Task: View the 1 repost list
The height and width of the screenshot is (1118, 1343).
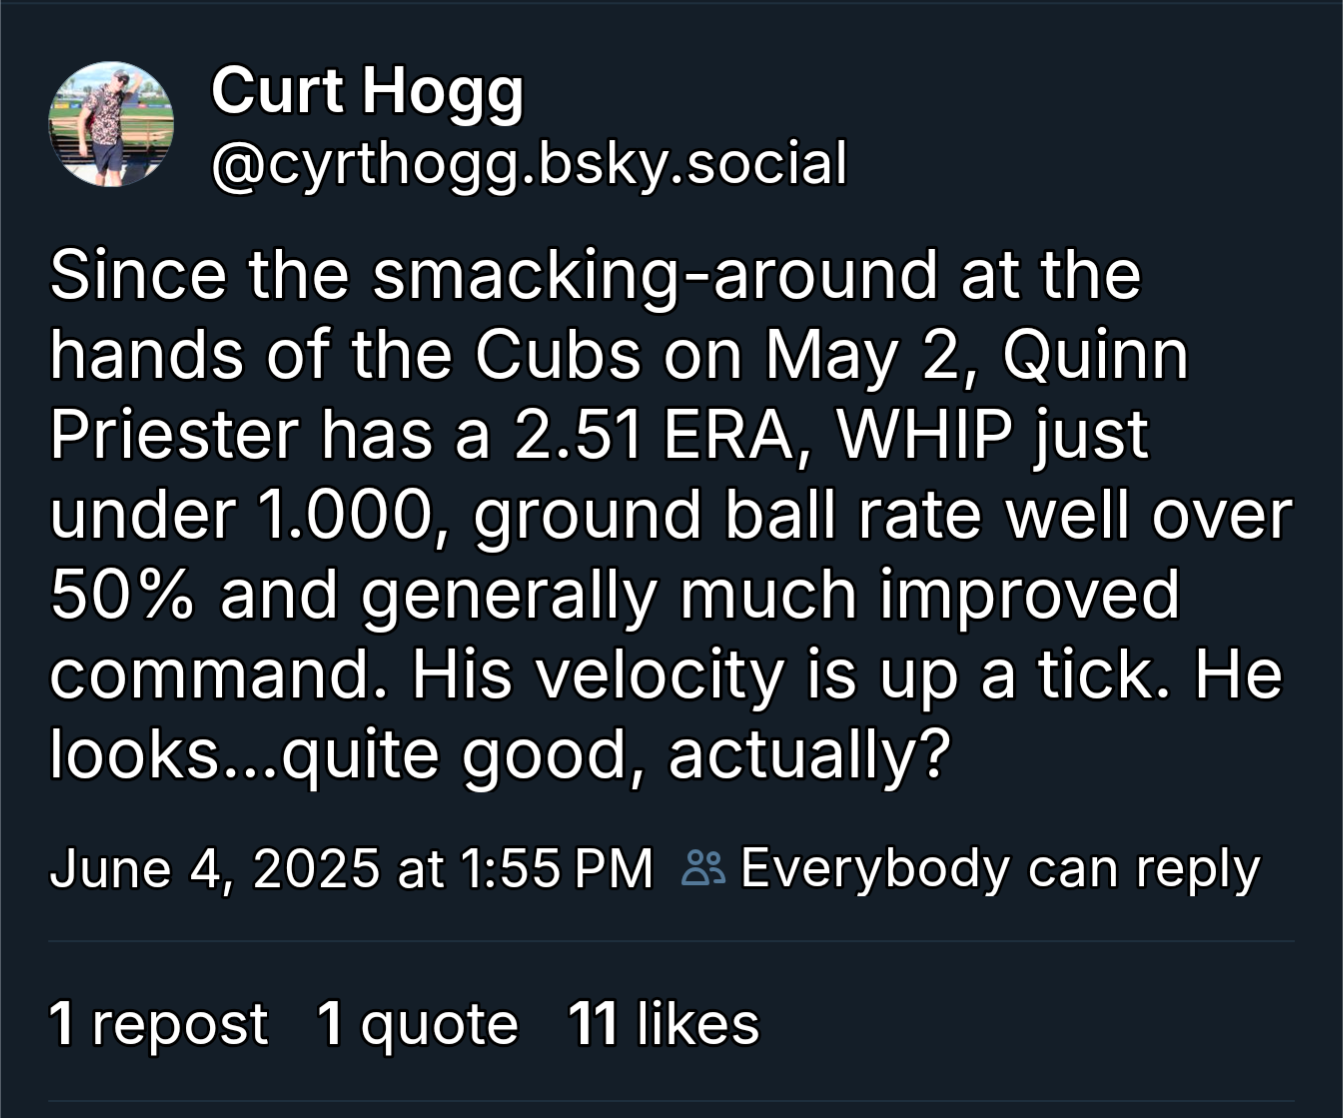Action: click(159, 1024)
